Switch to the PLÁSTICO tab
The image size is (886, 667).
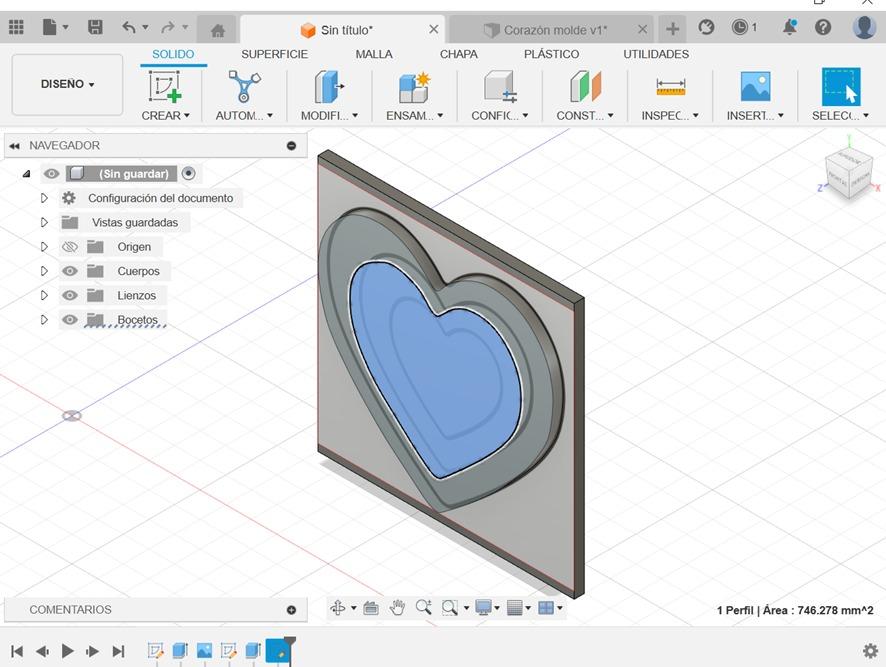coord(551,54)
